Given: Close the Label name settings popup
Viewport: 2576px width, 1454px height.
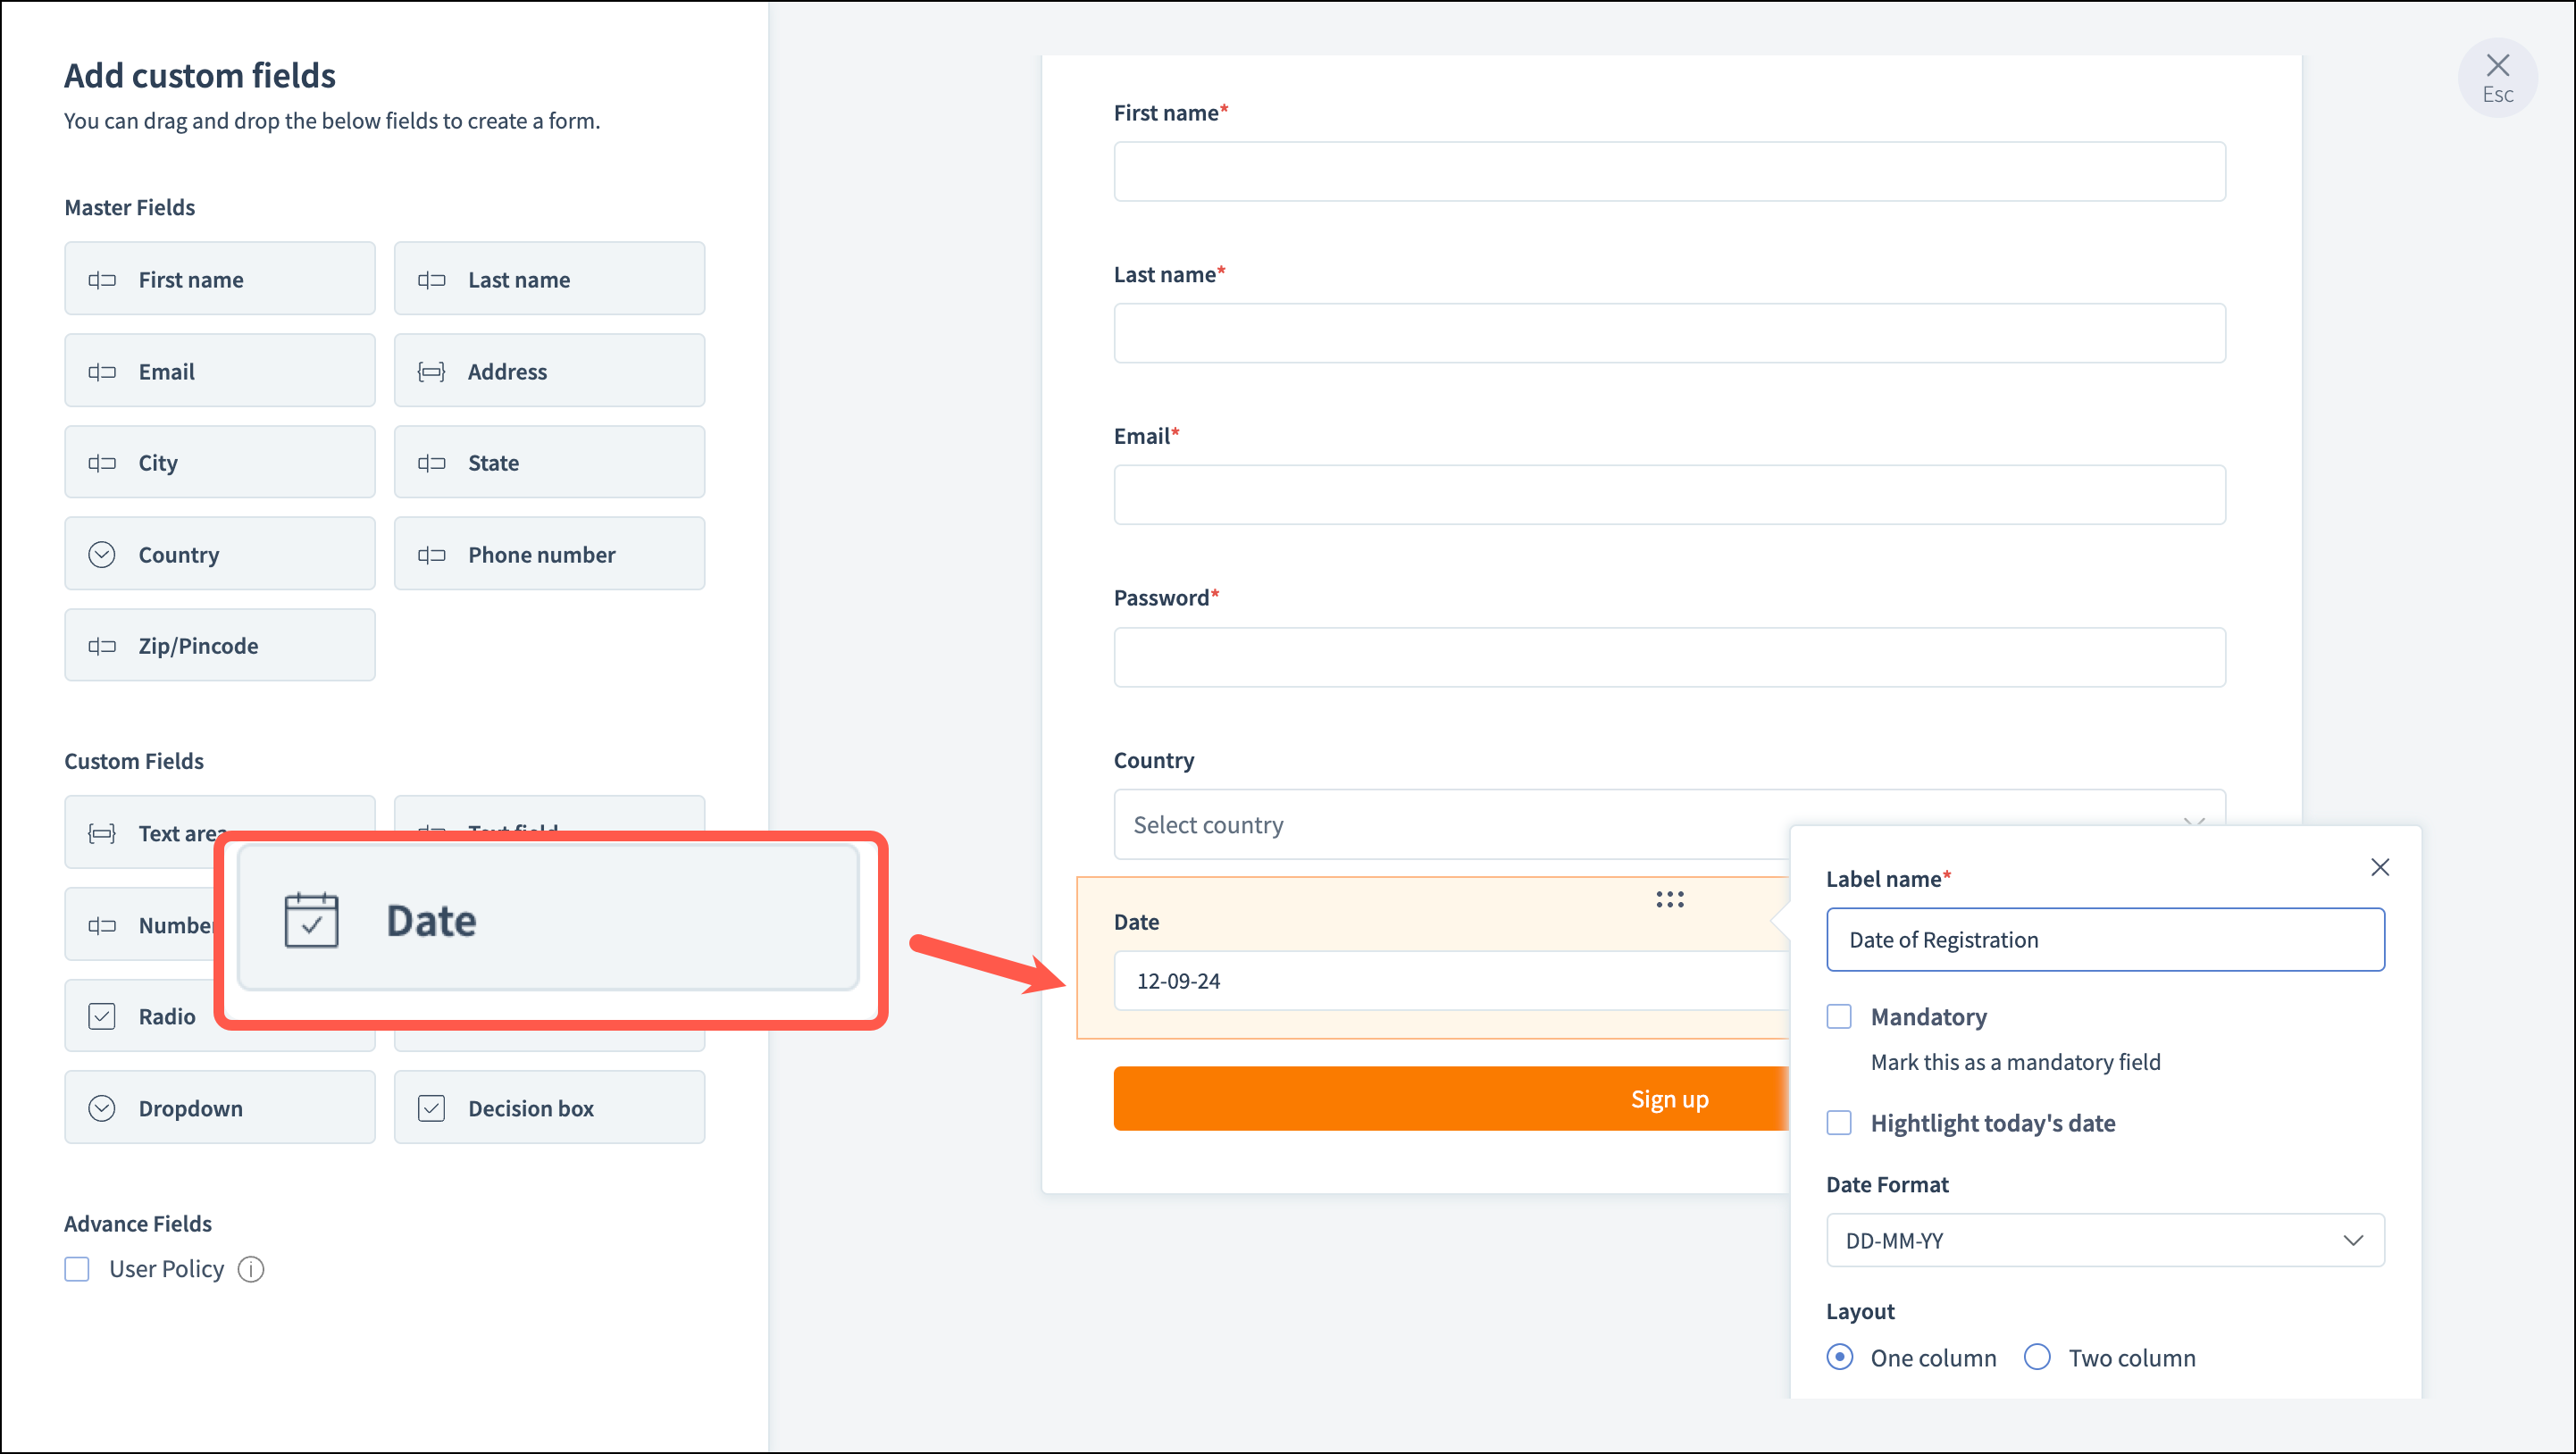Looking at the screenshot, I should 2380,867.
